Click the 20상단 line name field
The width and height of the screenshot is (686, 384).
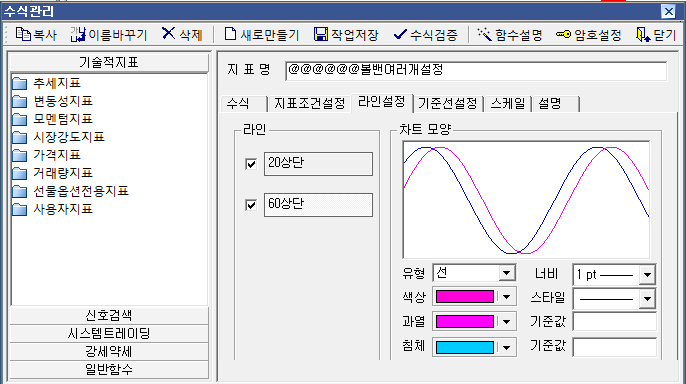point(318,164)
